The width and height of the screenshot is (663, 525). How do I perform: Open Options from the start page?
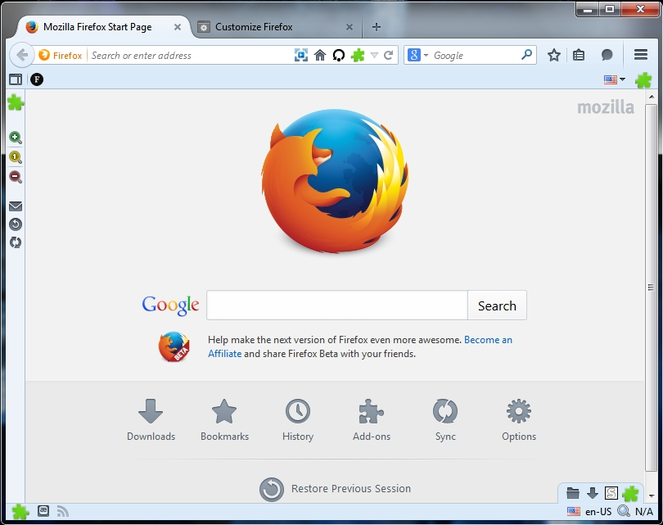point(519,420)
